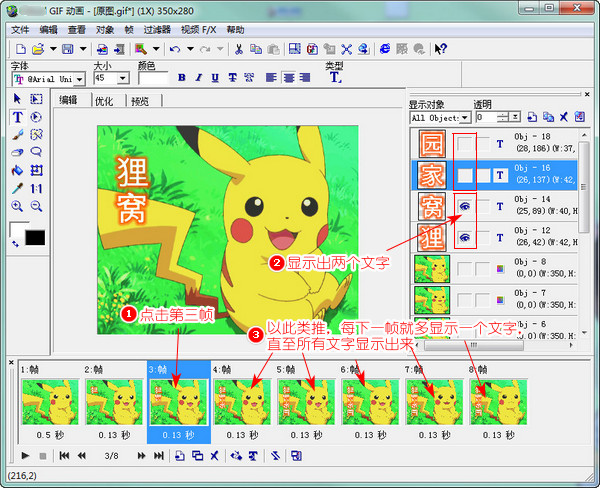This screenshot has height=488, width=600.
Task: Expand the wizard toolbar dropdown arrow
Action: pyautogui.click(x=156, y=49)
